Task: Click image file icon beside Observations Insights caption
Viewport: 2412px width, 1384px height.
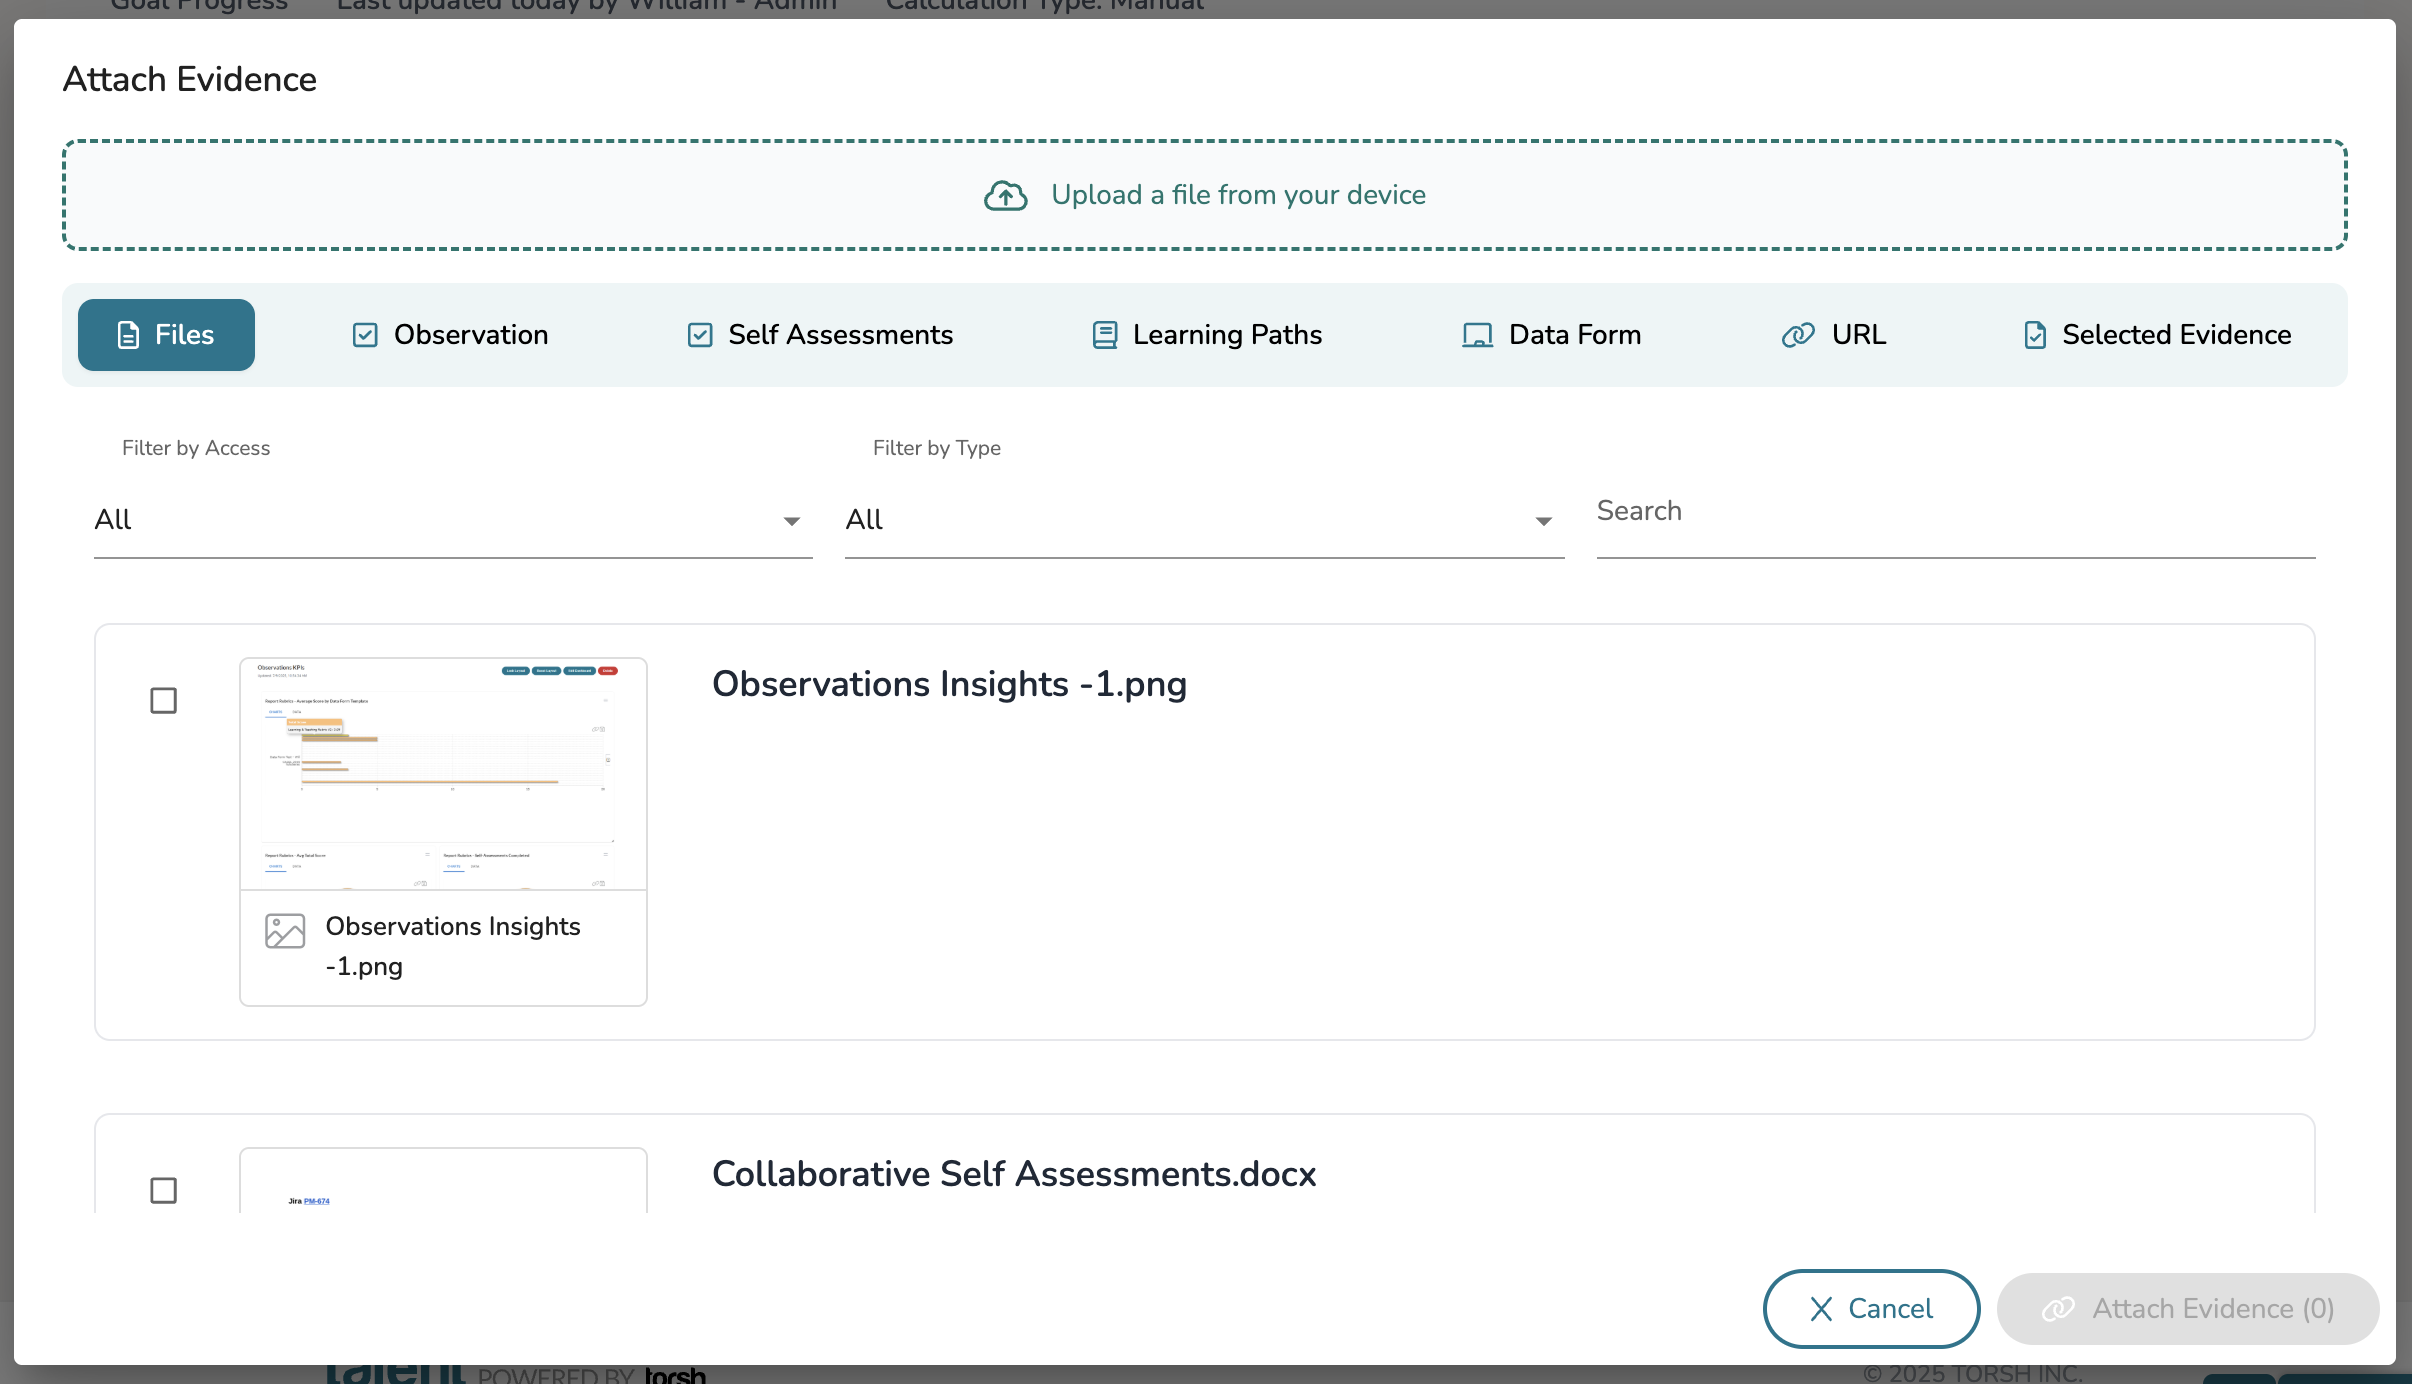Action: [x=285, y=931]
